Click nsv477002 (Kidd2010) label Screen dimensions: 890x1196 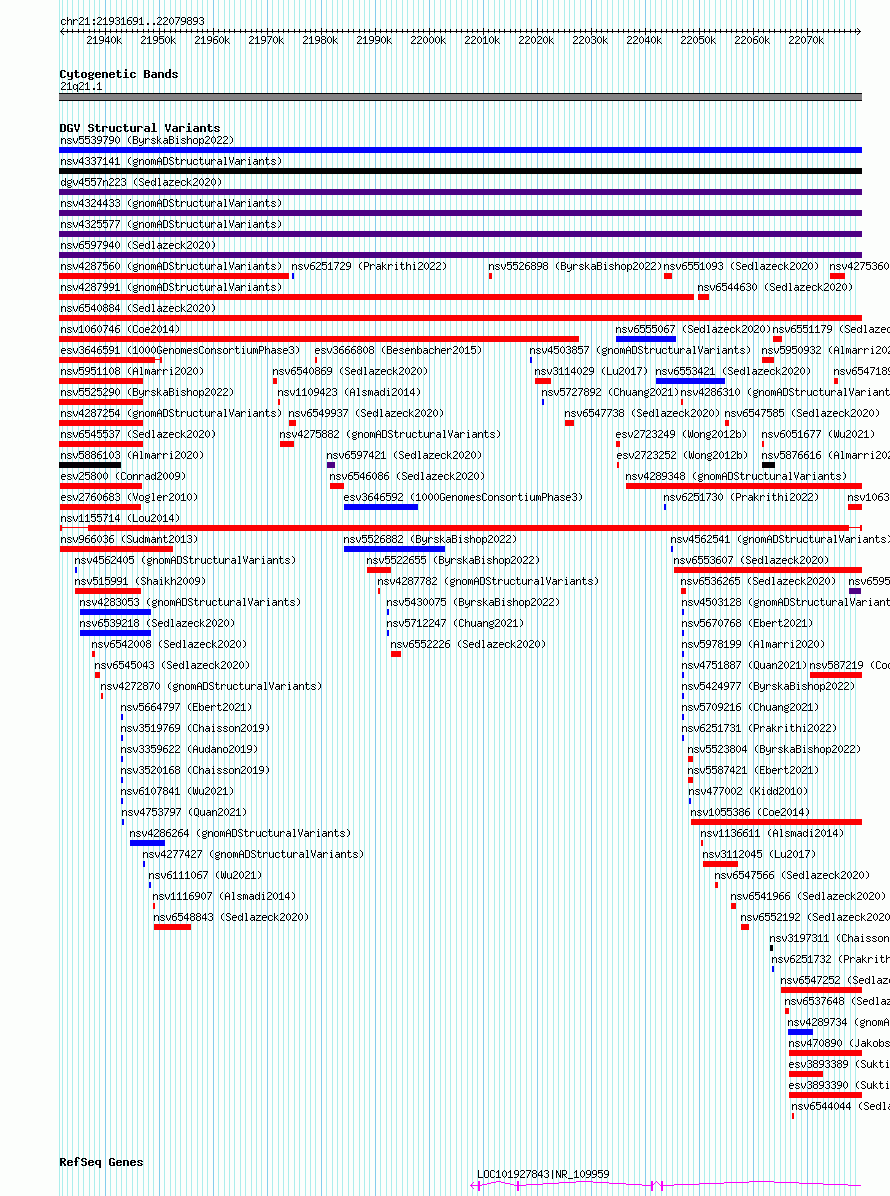click(x=748, y=791)
